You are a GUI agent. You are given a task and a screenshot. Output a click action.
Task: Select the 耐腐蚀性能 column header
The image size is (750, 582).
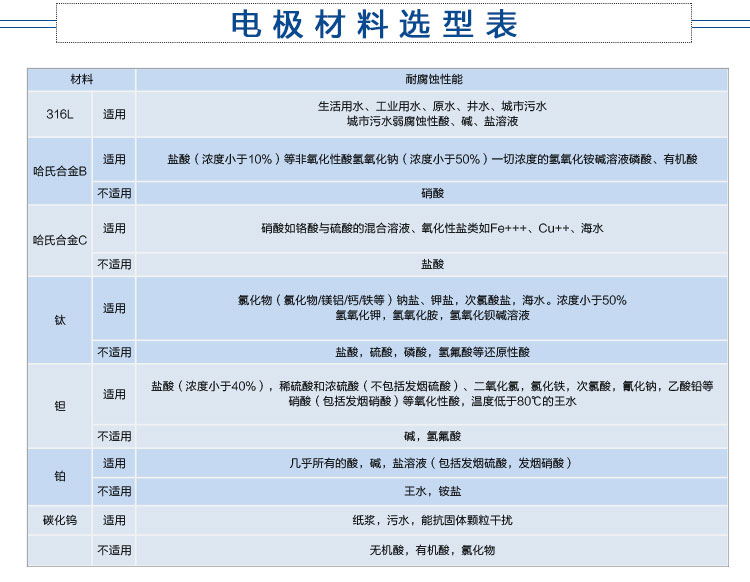pos(434,79)
